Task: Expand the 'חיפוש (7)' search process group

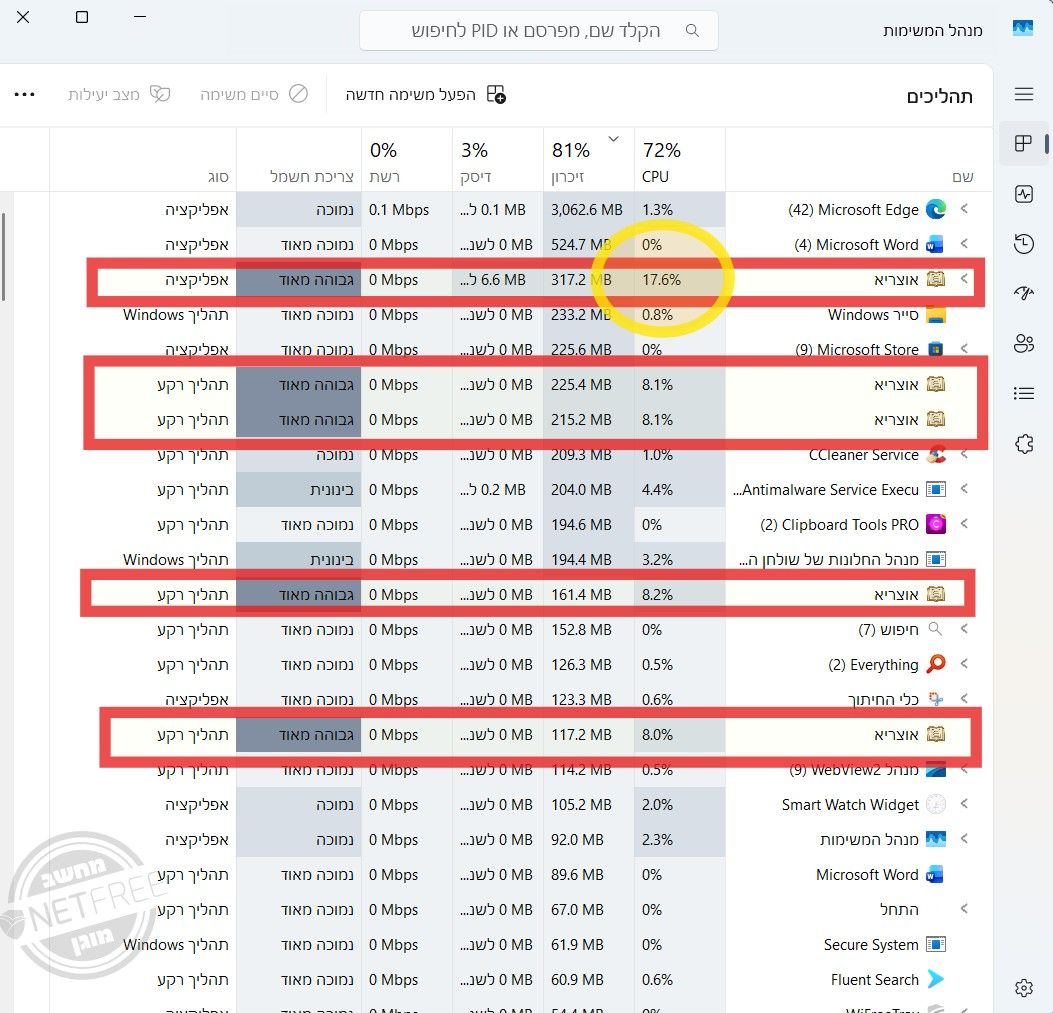Action: (x=964, y=629)
